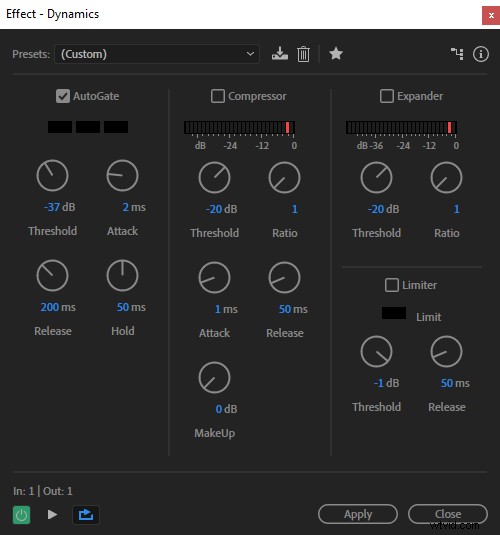Click the Compressor 1 ms attack value
Viewport: 500px width, 535px height.
226,309
